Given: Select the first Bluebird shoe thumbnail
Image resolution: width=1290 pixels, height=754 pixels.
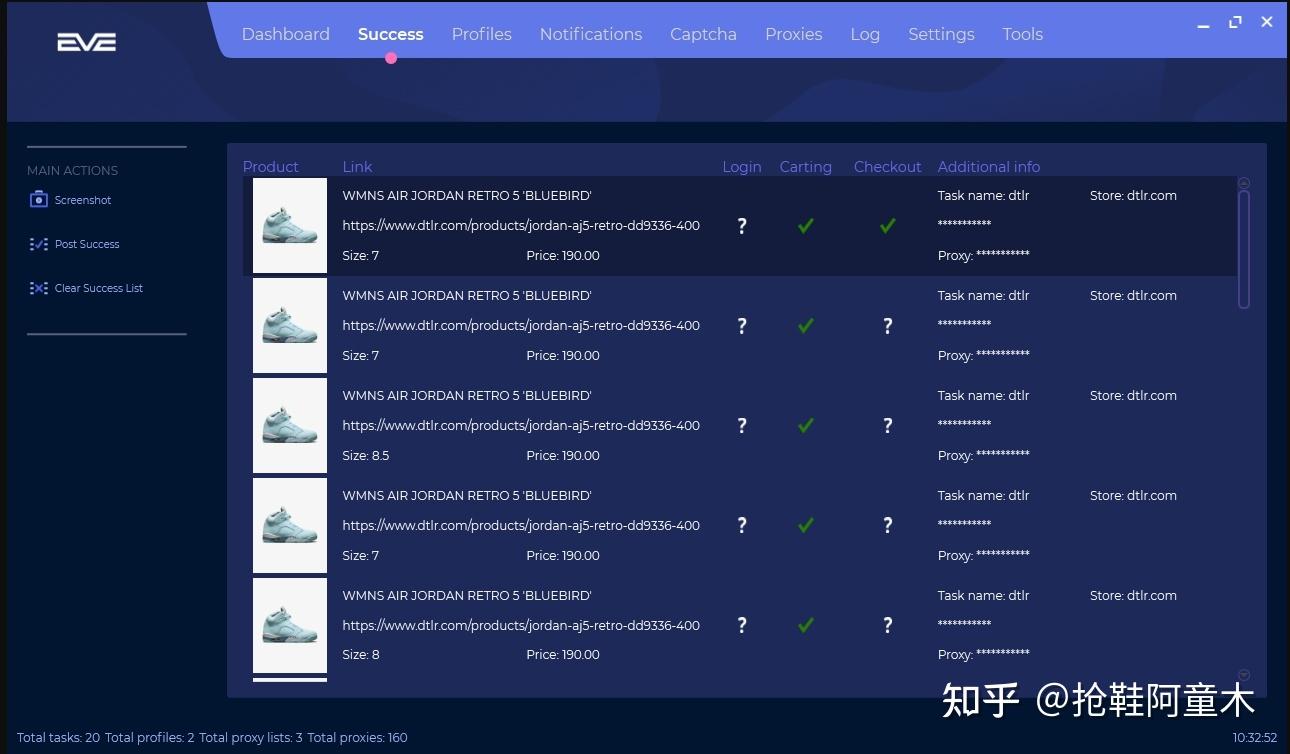Looking at the screenshot, I should [x=290, y=225].
